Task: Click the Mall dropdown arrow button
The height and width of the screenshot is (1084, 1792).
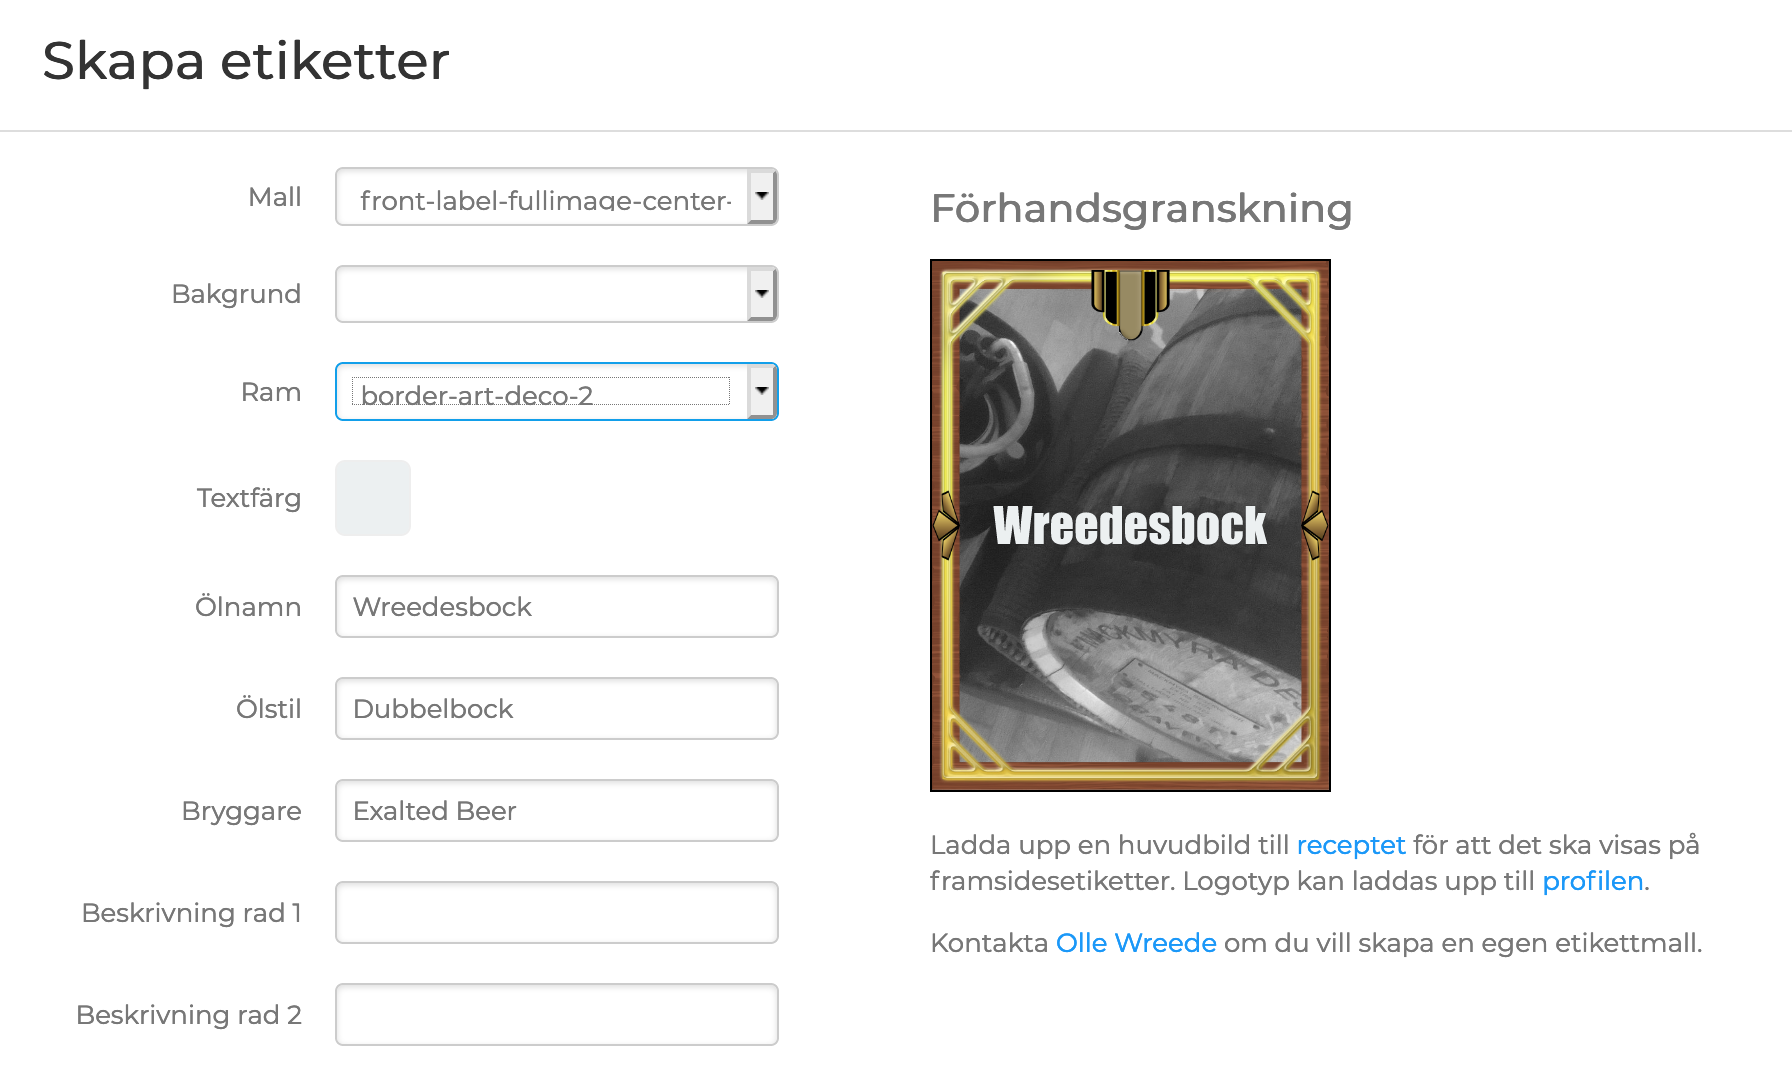Action: (x=762, y=197)
